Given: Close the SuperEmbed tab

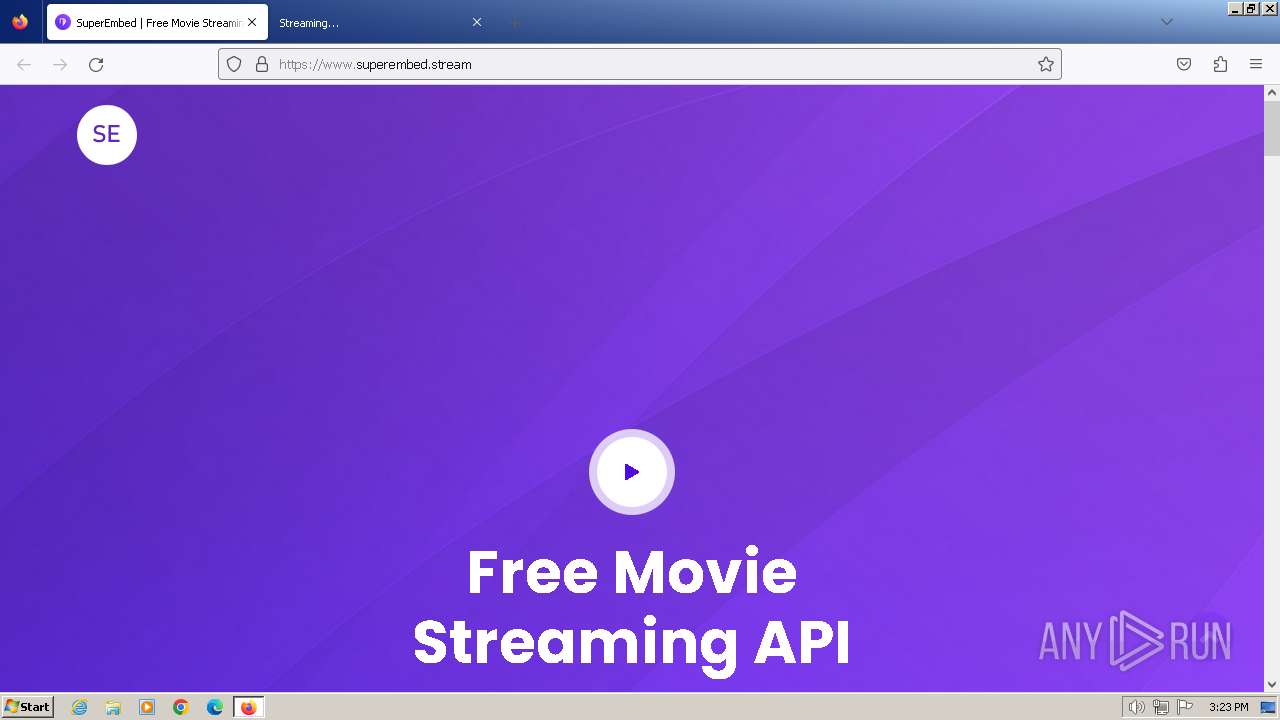Looking at the screenshot, I should point(252,22).
